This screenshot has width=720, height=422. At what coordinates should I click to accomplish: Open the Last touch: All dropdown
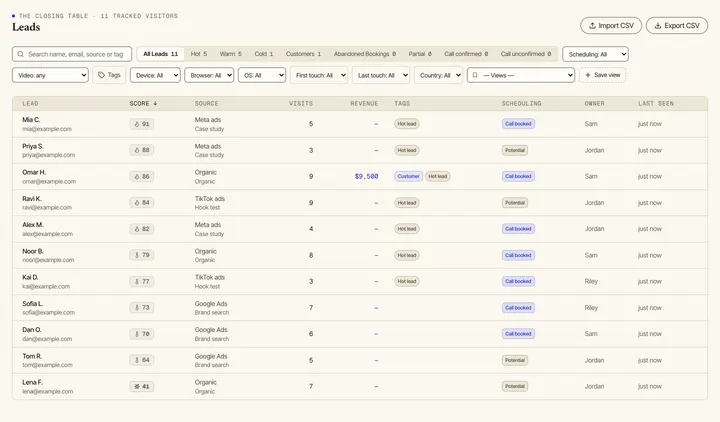(x=381, y=75)
